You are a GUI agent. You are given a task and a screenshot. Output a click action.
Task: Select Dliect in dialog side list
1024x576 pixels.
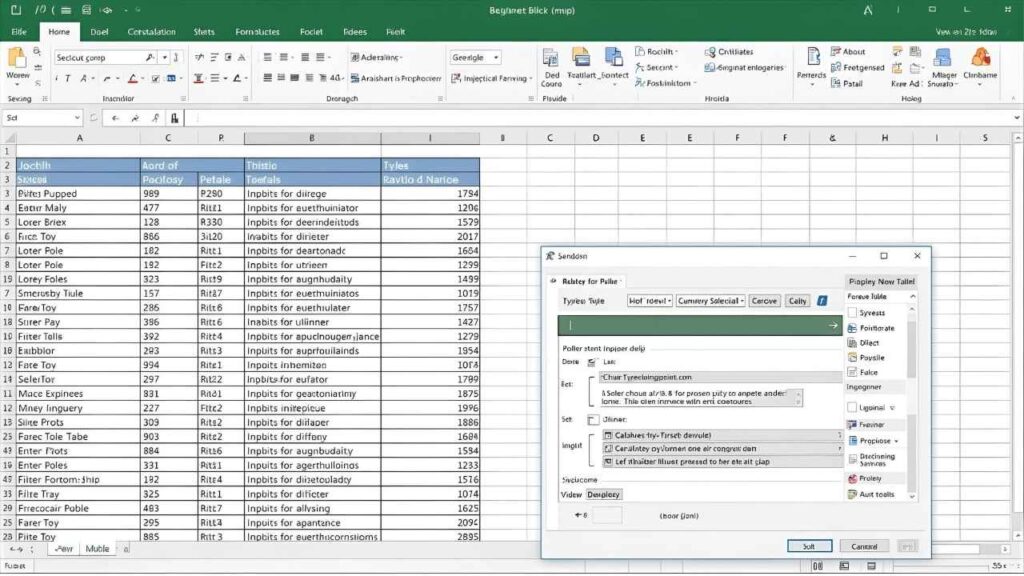(x=863, y=343)
